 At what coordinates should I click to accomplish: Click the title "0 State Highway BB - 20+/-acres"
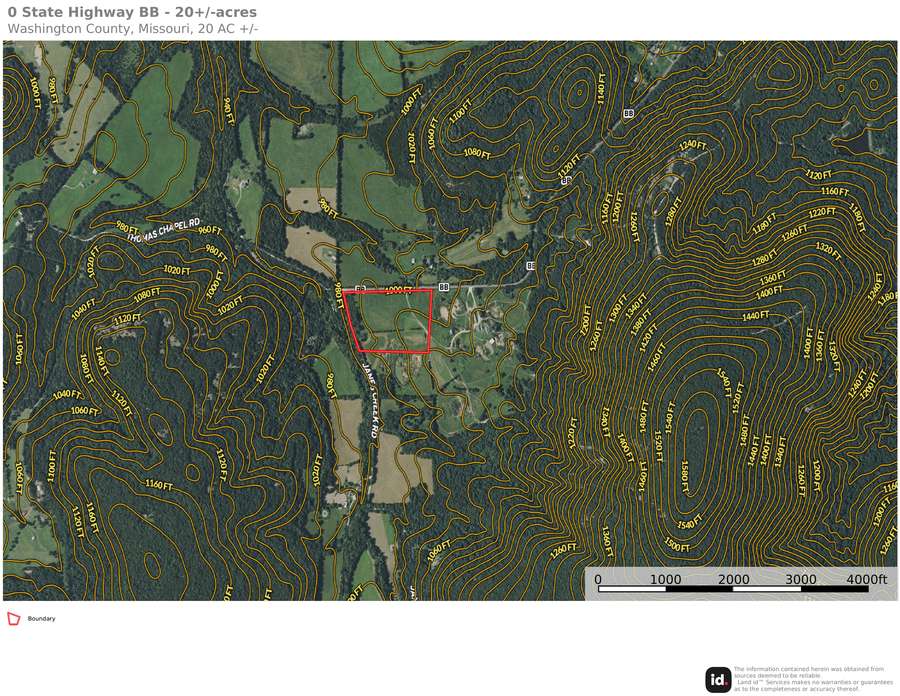[132, 12]
